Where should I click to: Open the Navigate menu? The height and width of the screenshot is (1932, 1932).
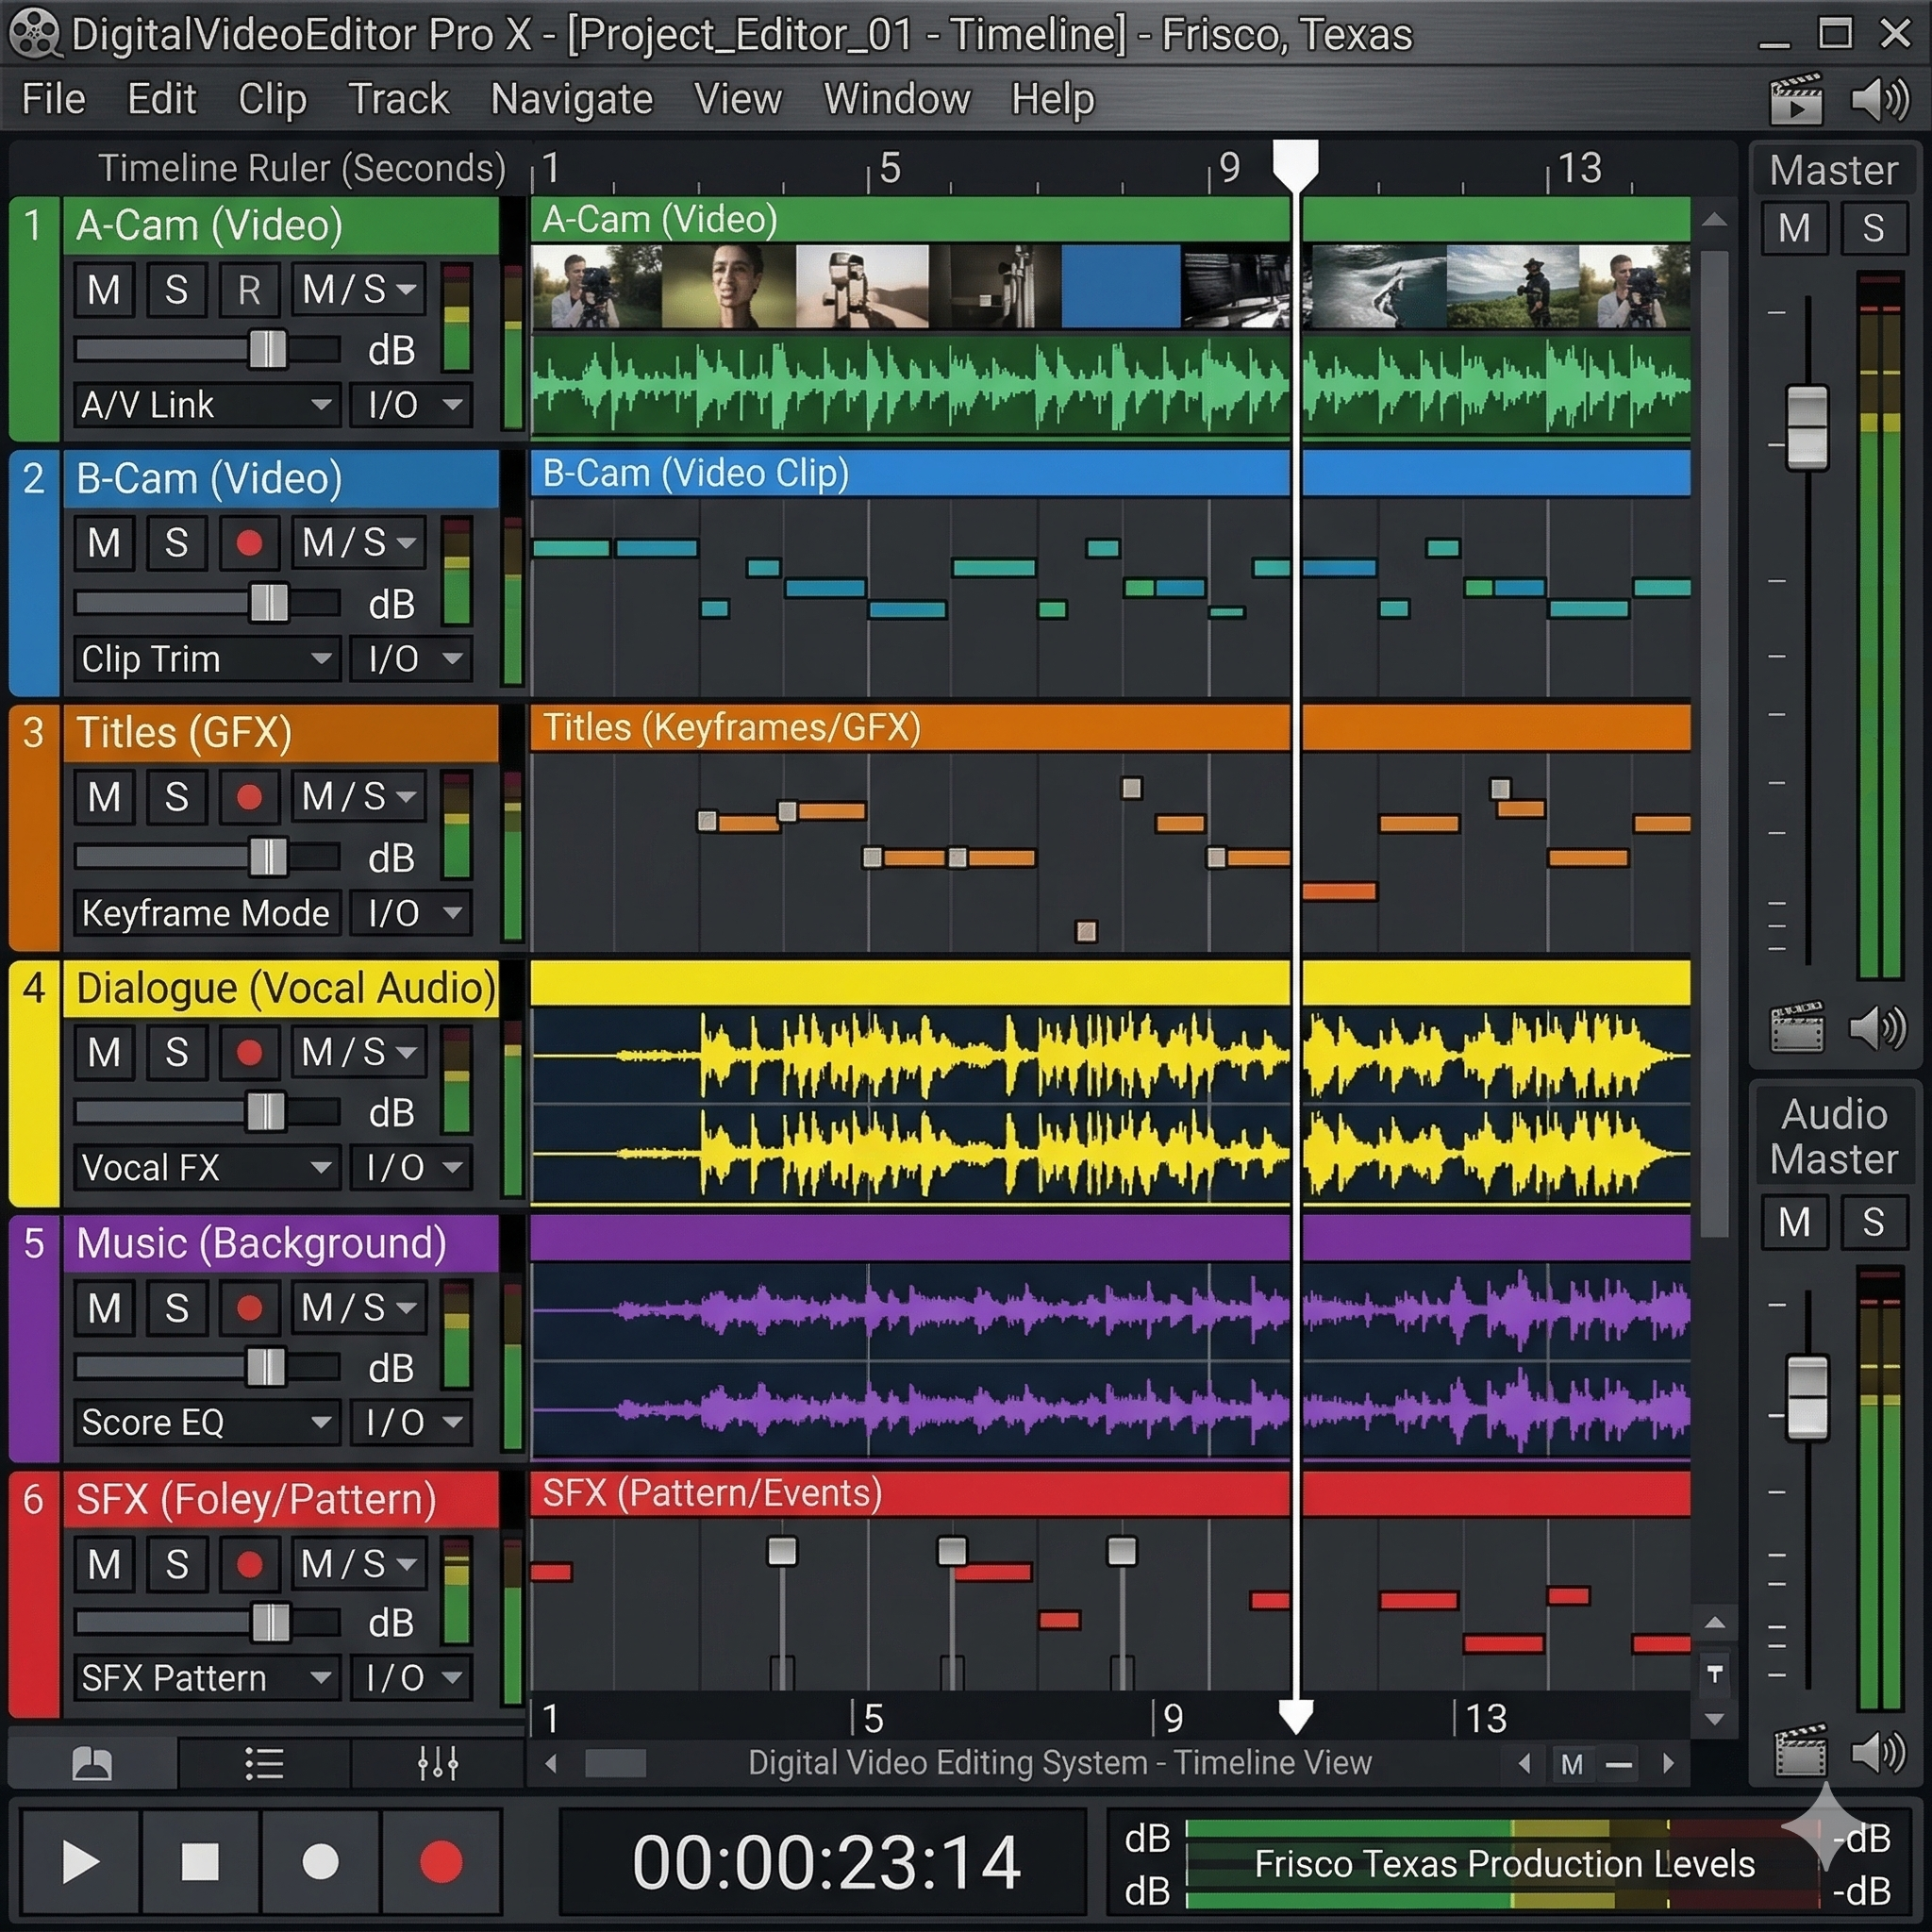(571, 99)
